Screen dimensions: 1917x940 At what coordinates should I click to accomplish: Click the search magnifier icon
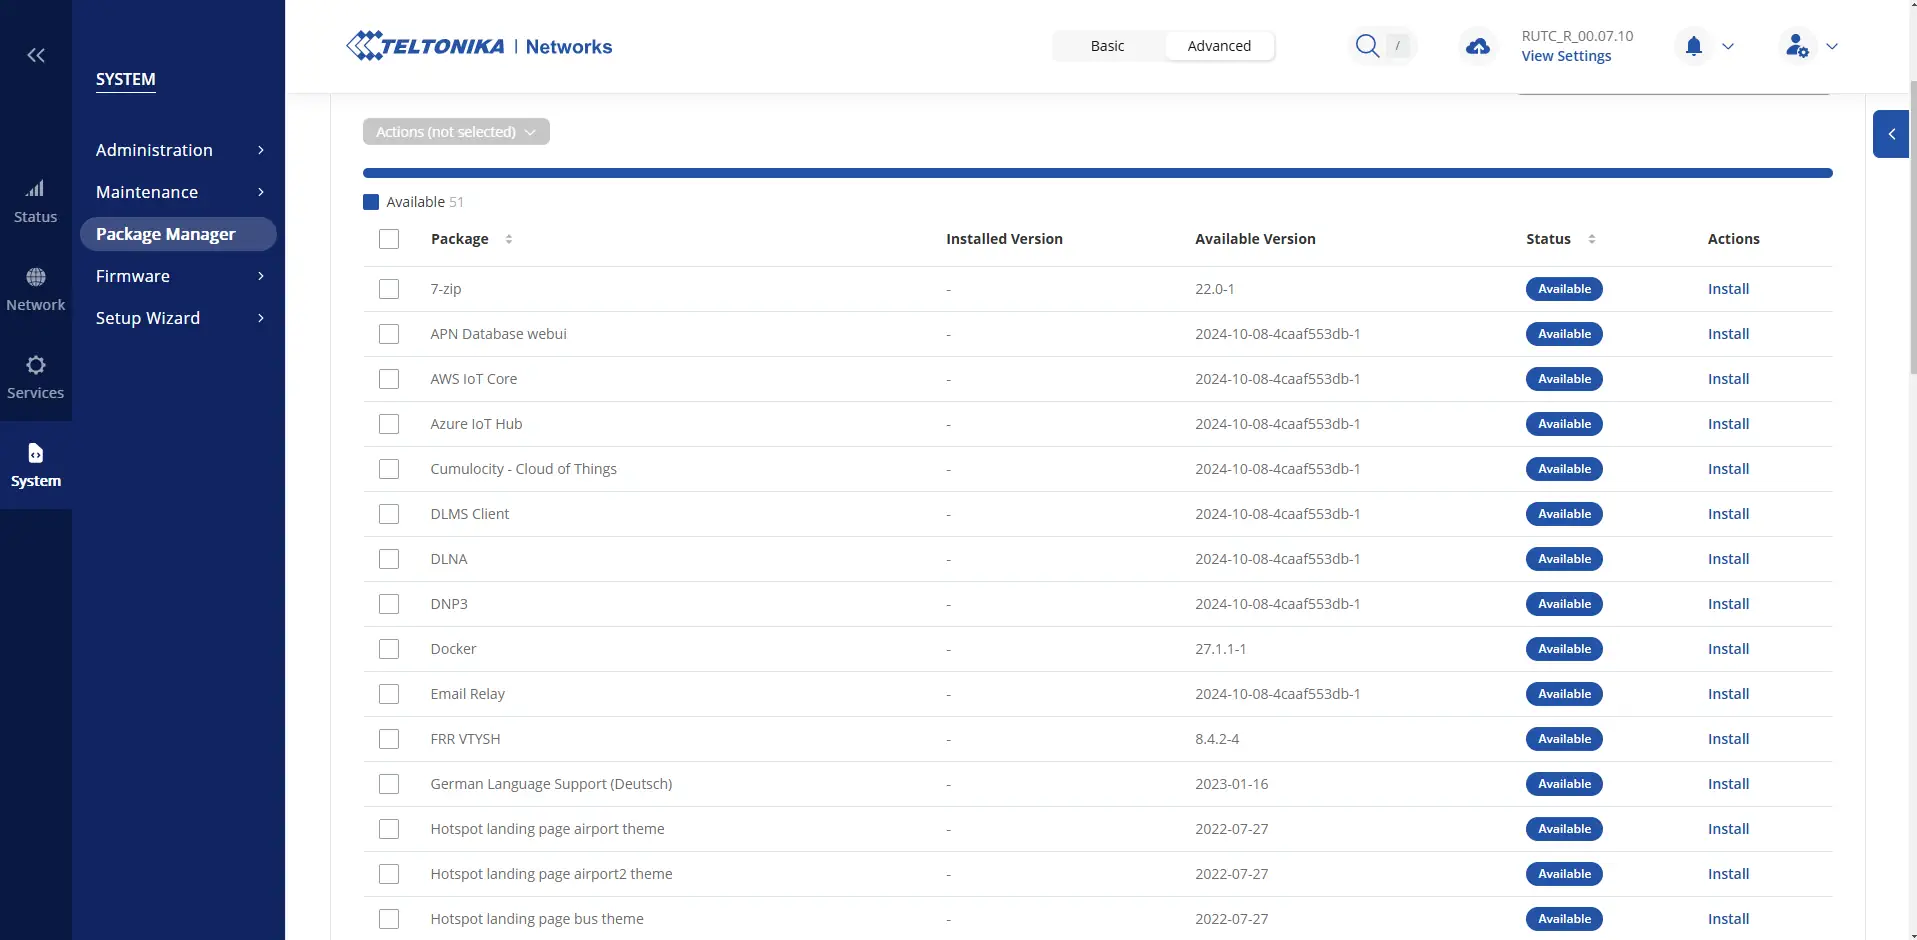[1367, 46]
